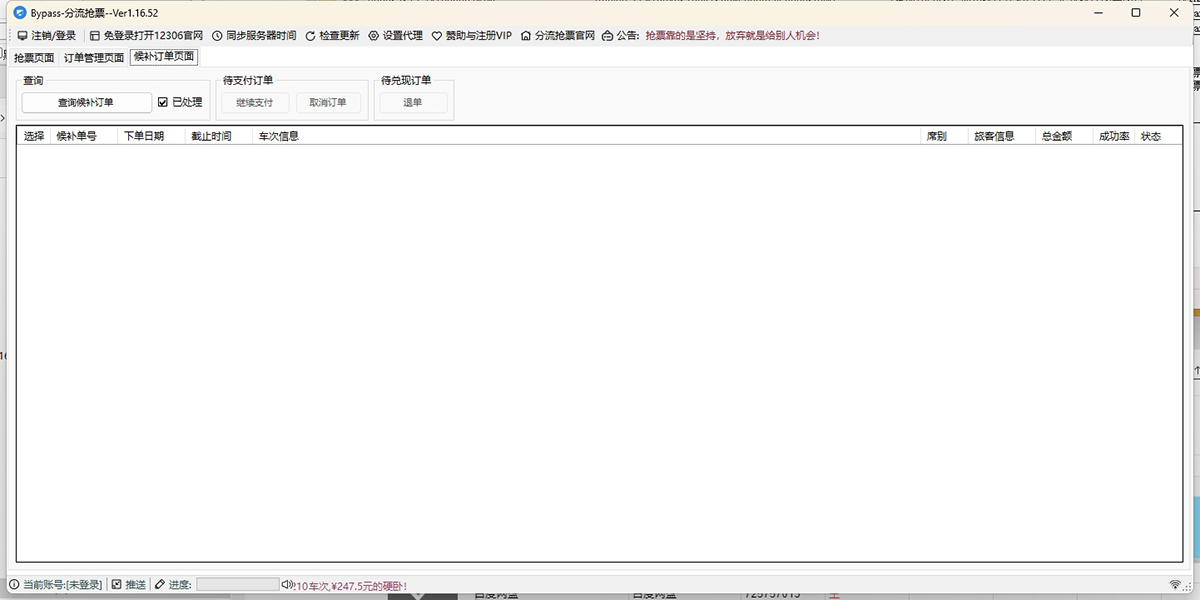Click the 推送 status bar toggle

pos(117,584)
